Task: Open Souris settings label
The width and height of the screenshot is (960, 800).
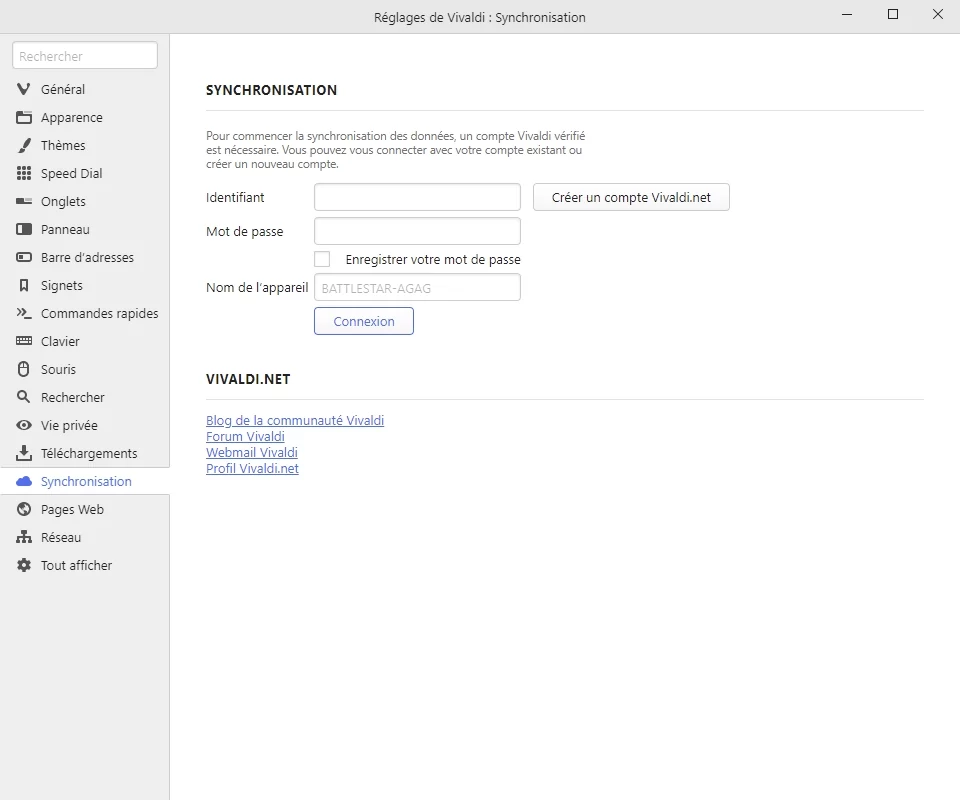Action: 58,370
